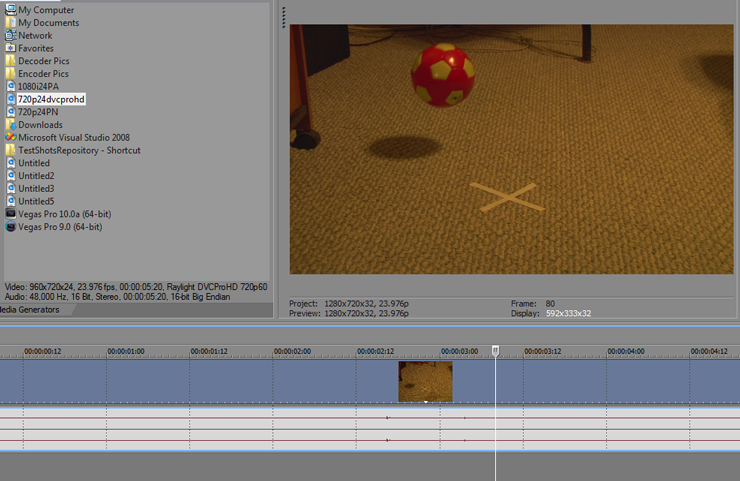Image resolution: width=740 pixels, height=481 pixels.
Task: Click the Vegas Pro 9.0 (64-bit) icon
Action: (x=10, y=226)
